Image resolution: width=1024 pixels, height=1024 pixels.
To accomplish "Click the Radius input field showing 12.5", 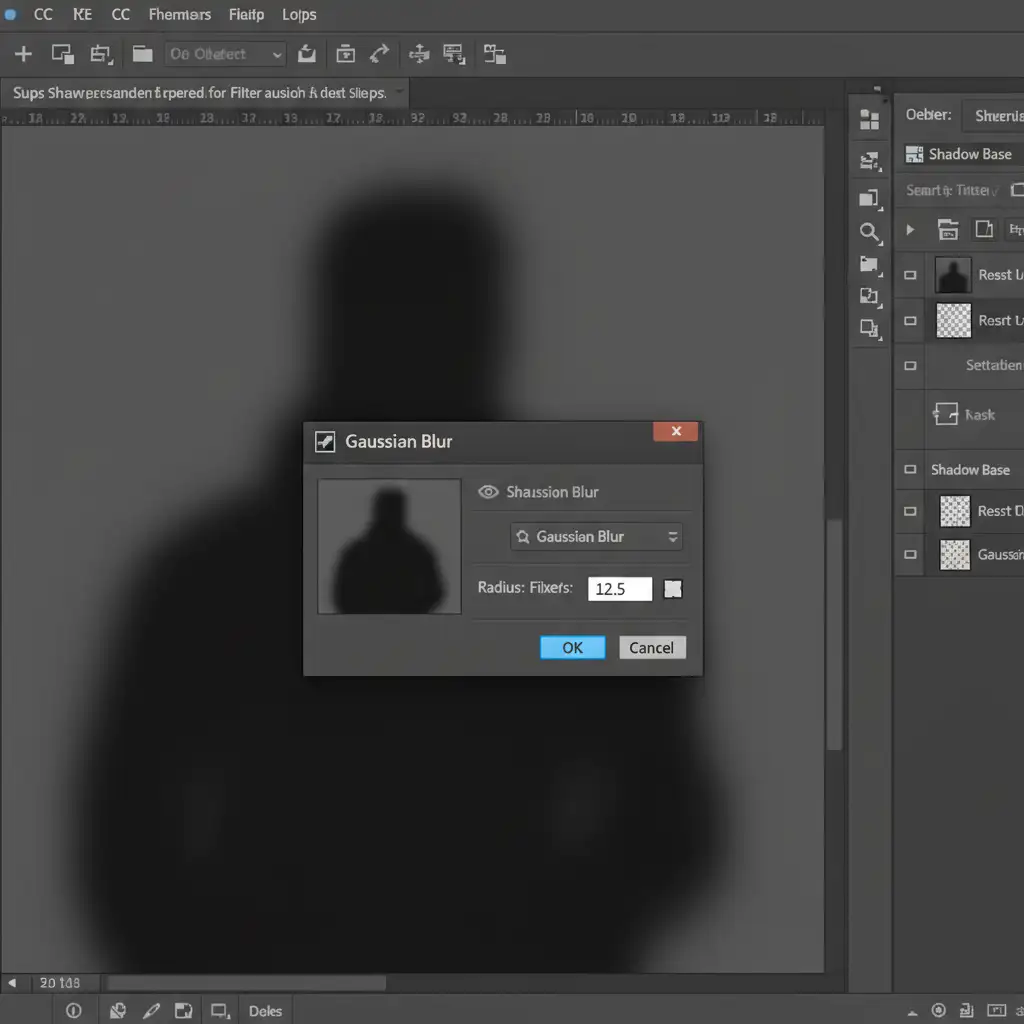I will tap(619, 589).
